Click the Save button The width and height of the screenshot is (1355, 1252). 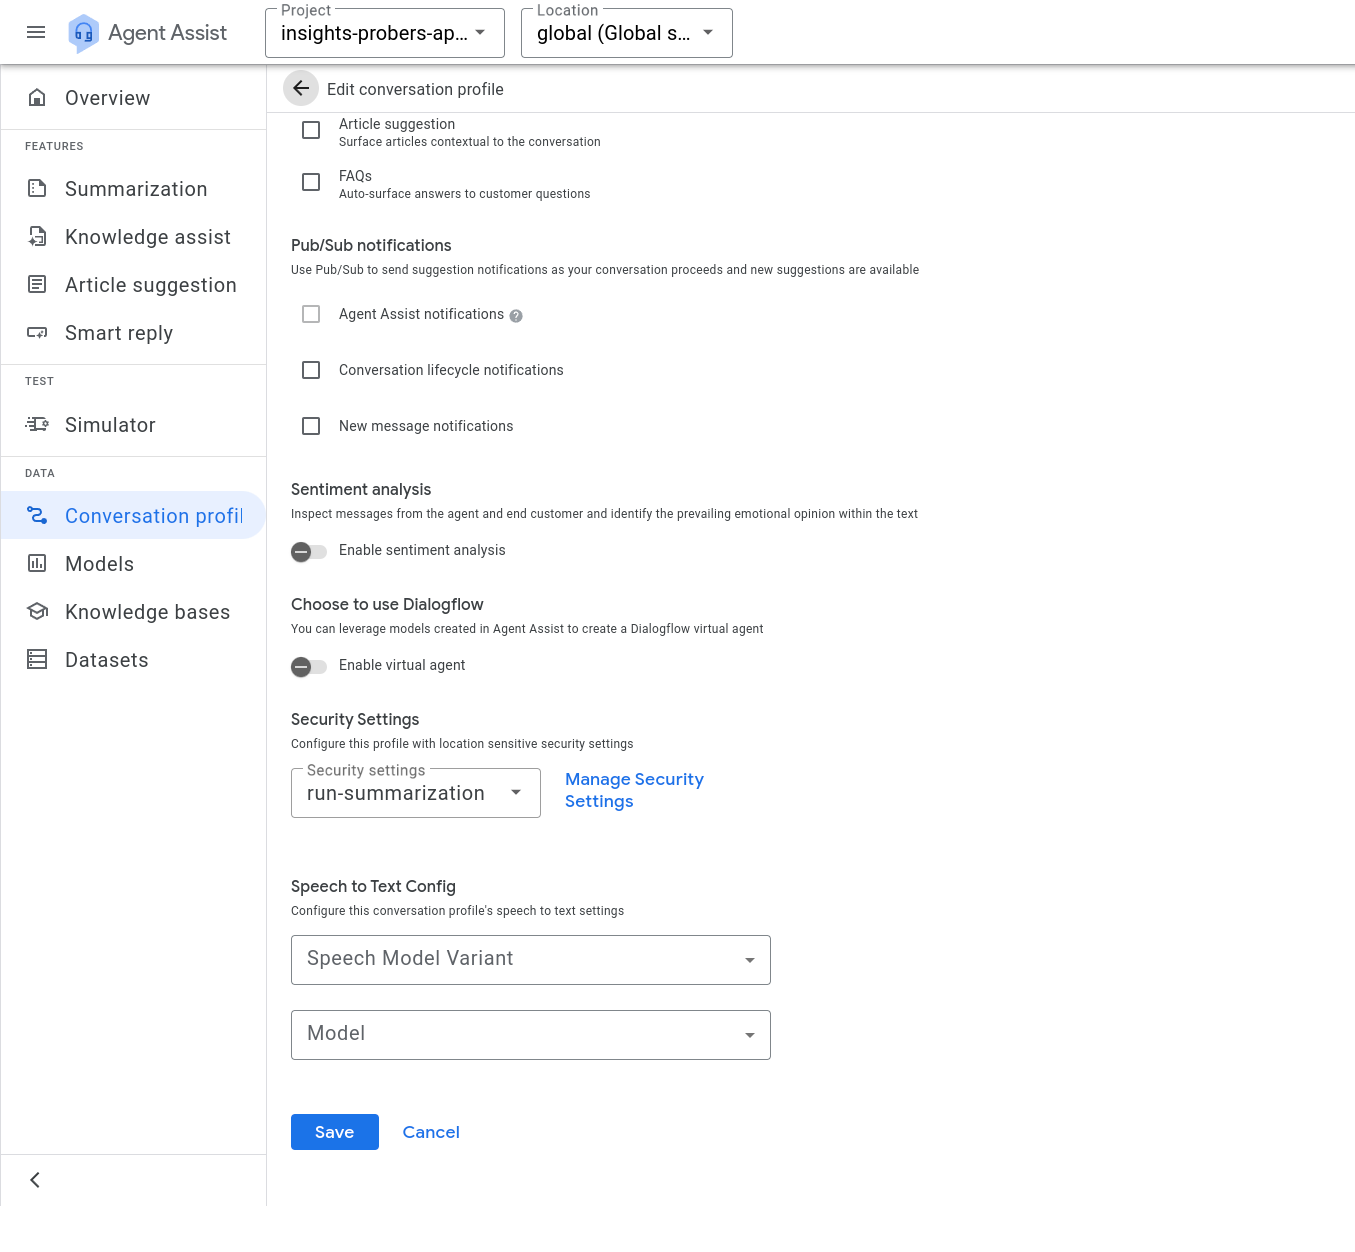click(334, 1132)
